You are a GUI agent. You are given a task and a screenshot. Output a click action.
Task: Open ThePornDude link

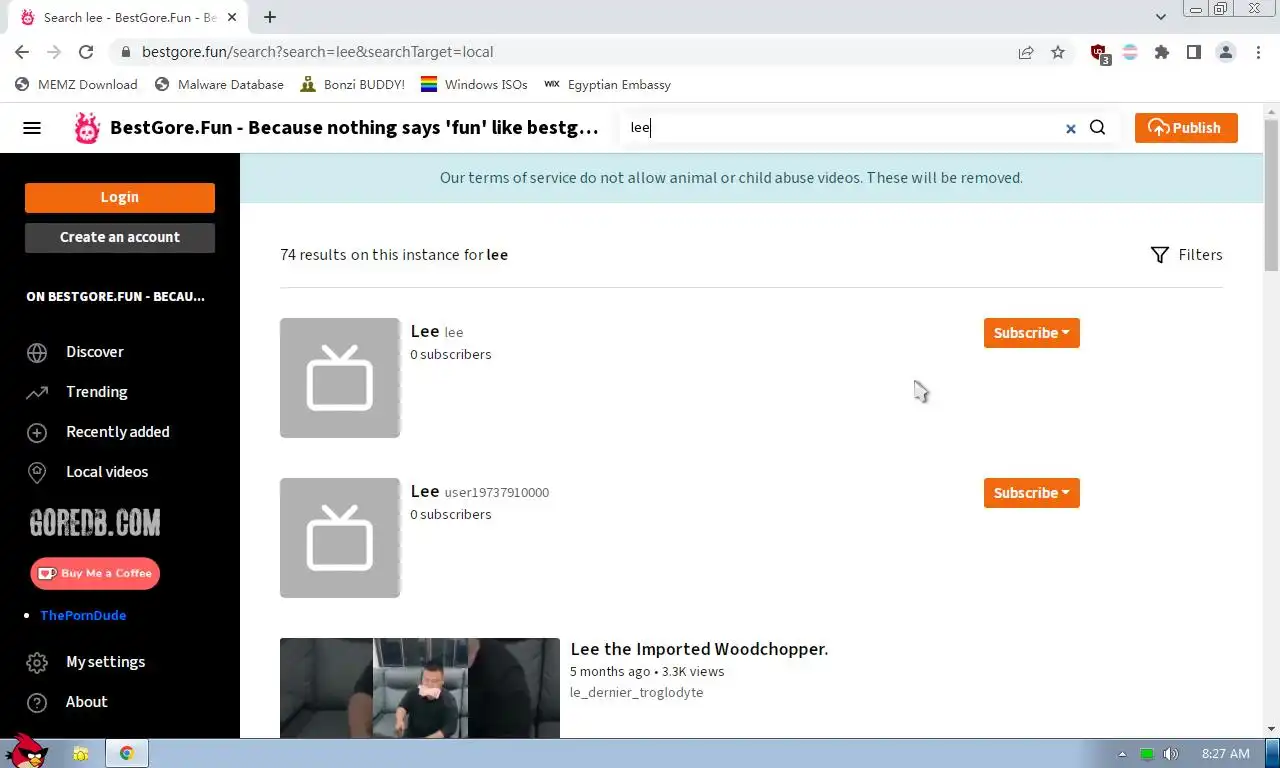83,615
